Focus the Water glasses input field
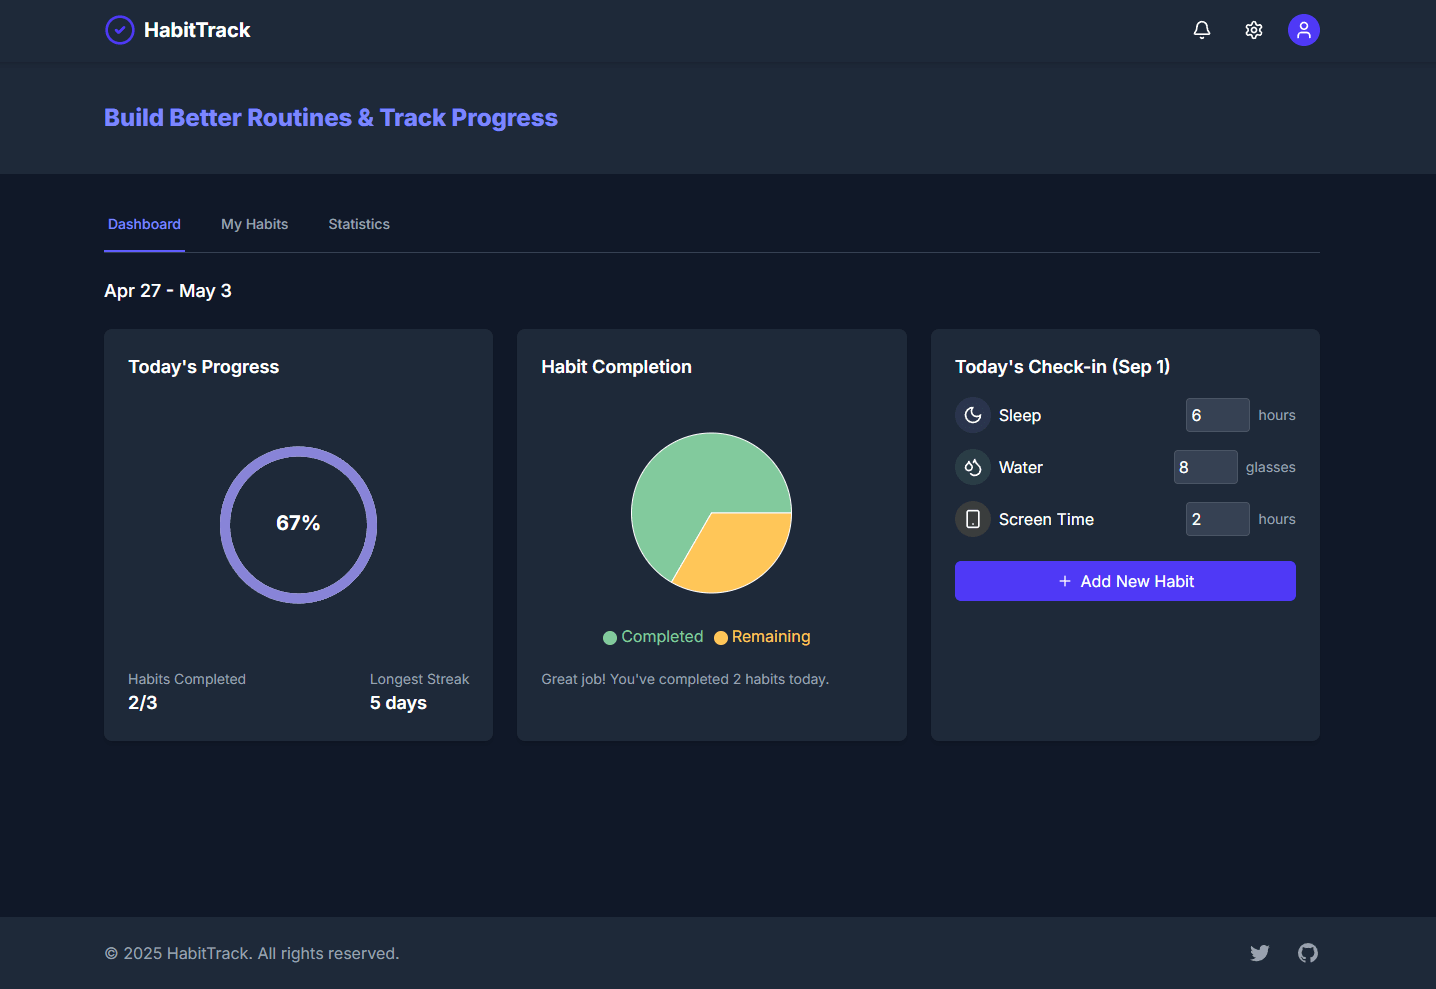The image size is (1436, 989). (1205, 467)
